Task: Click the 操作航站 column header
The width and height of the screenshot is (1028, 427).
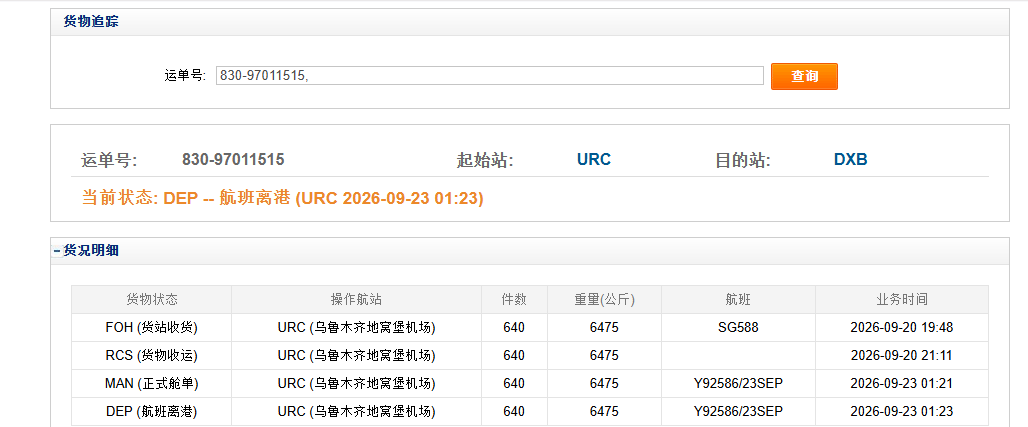Action: [356, 300]
